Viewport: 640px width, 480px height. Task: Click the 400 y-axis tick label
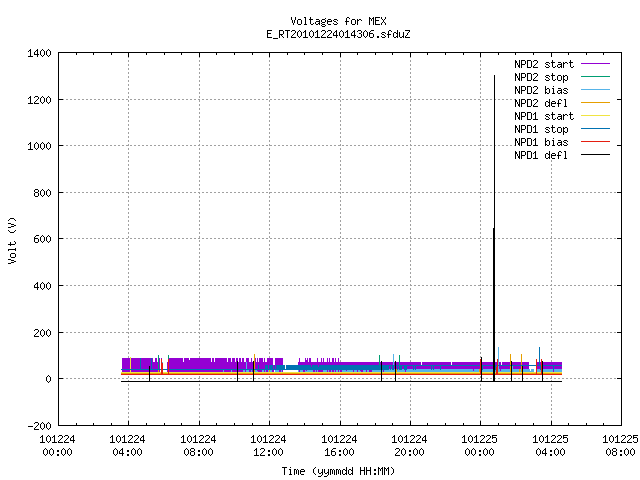coord(42,286)
